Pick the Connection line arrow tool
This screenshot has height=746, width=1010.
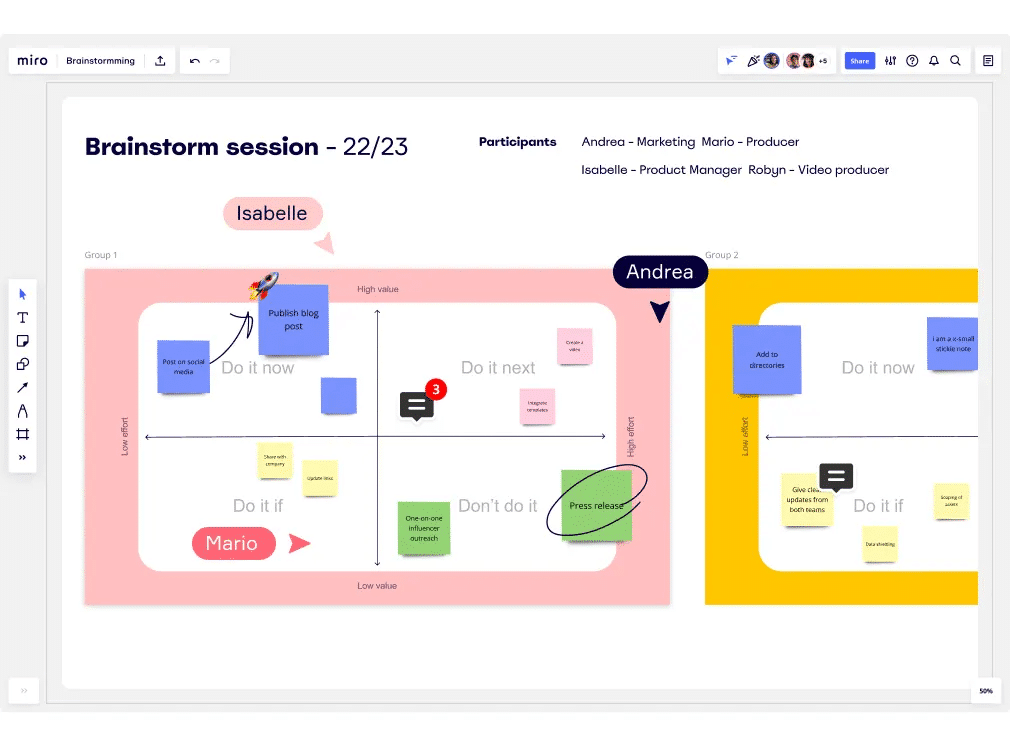coord(23,388)
